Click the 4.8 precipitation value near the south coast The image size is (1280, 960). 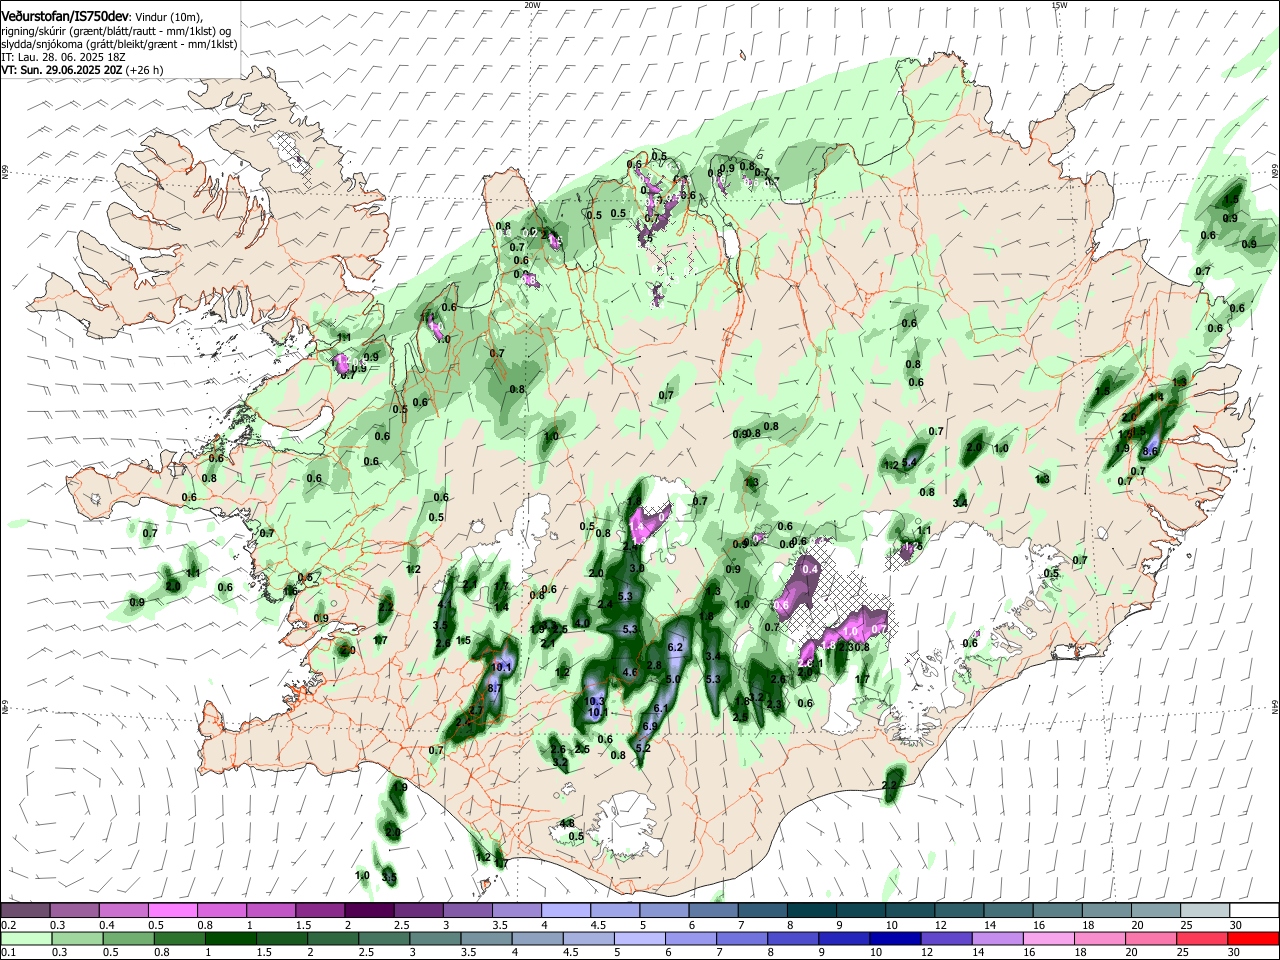point(567,824)
